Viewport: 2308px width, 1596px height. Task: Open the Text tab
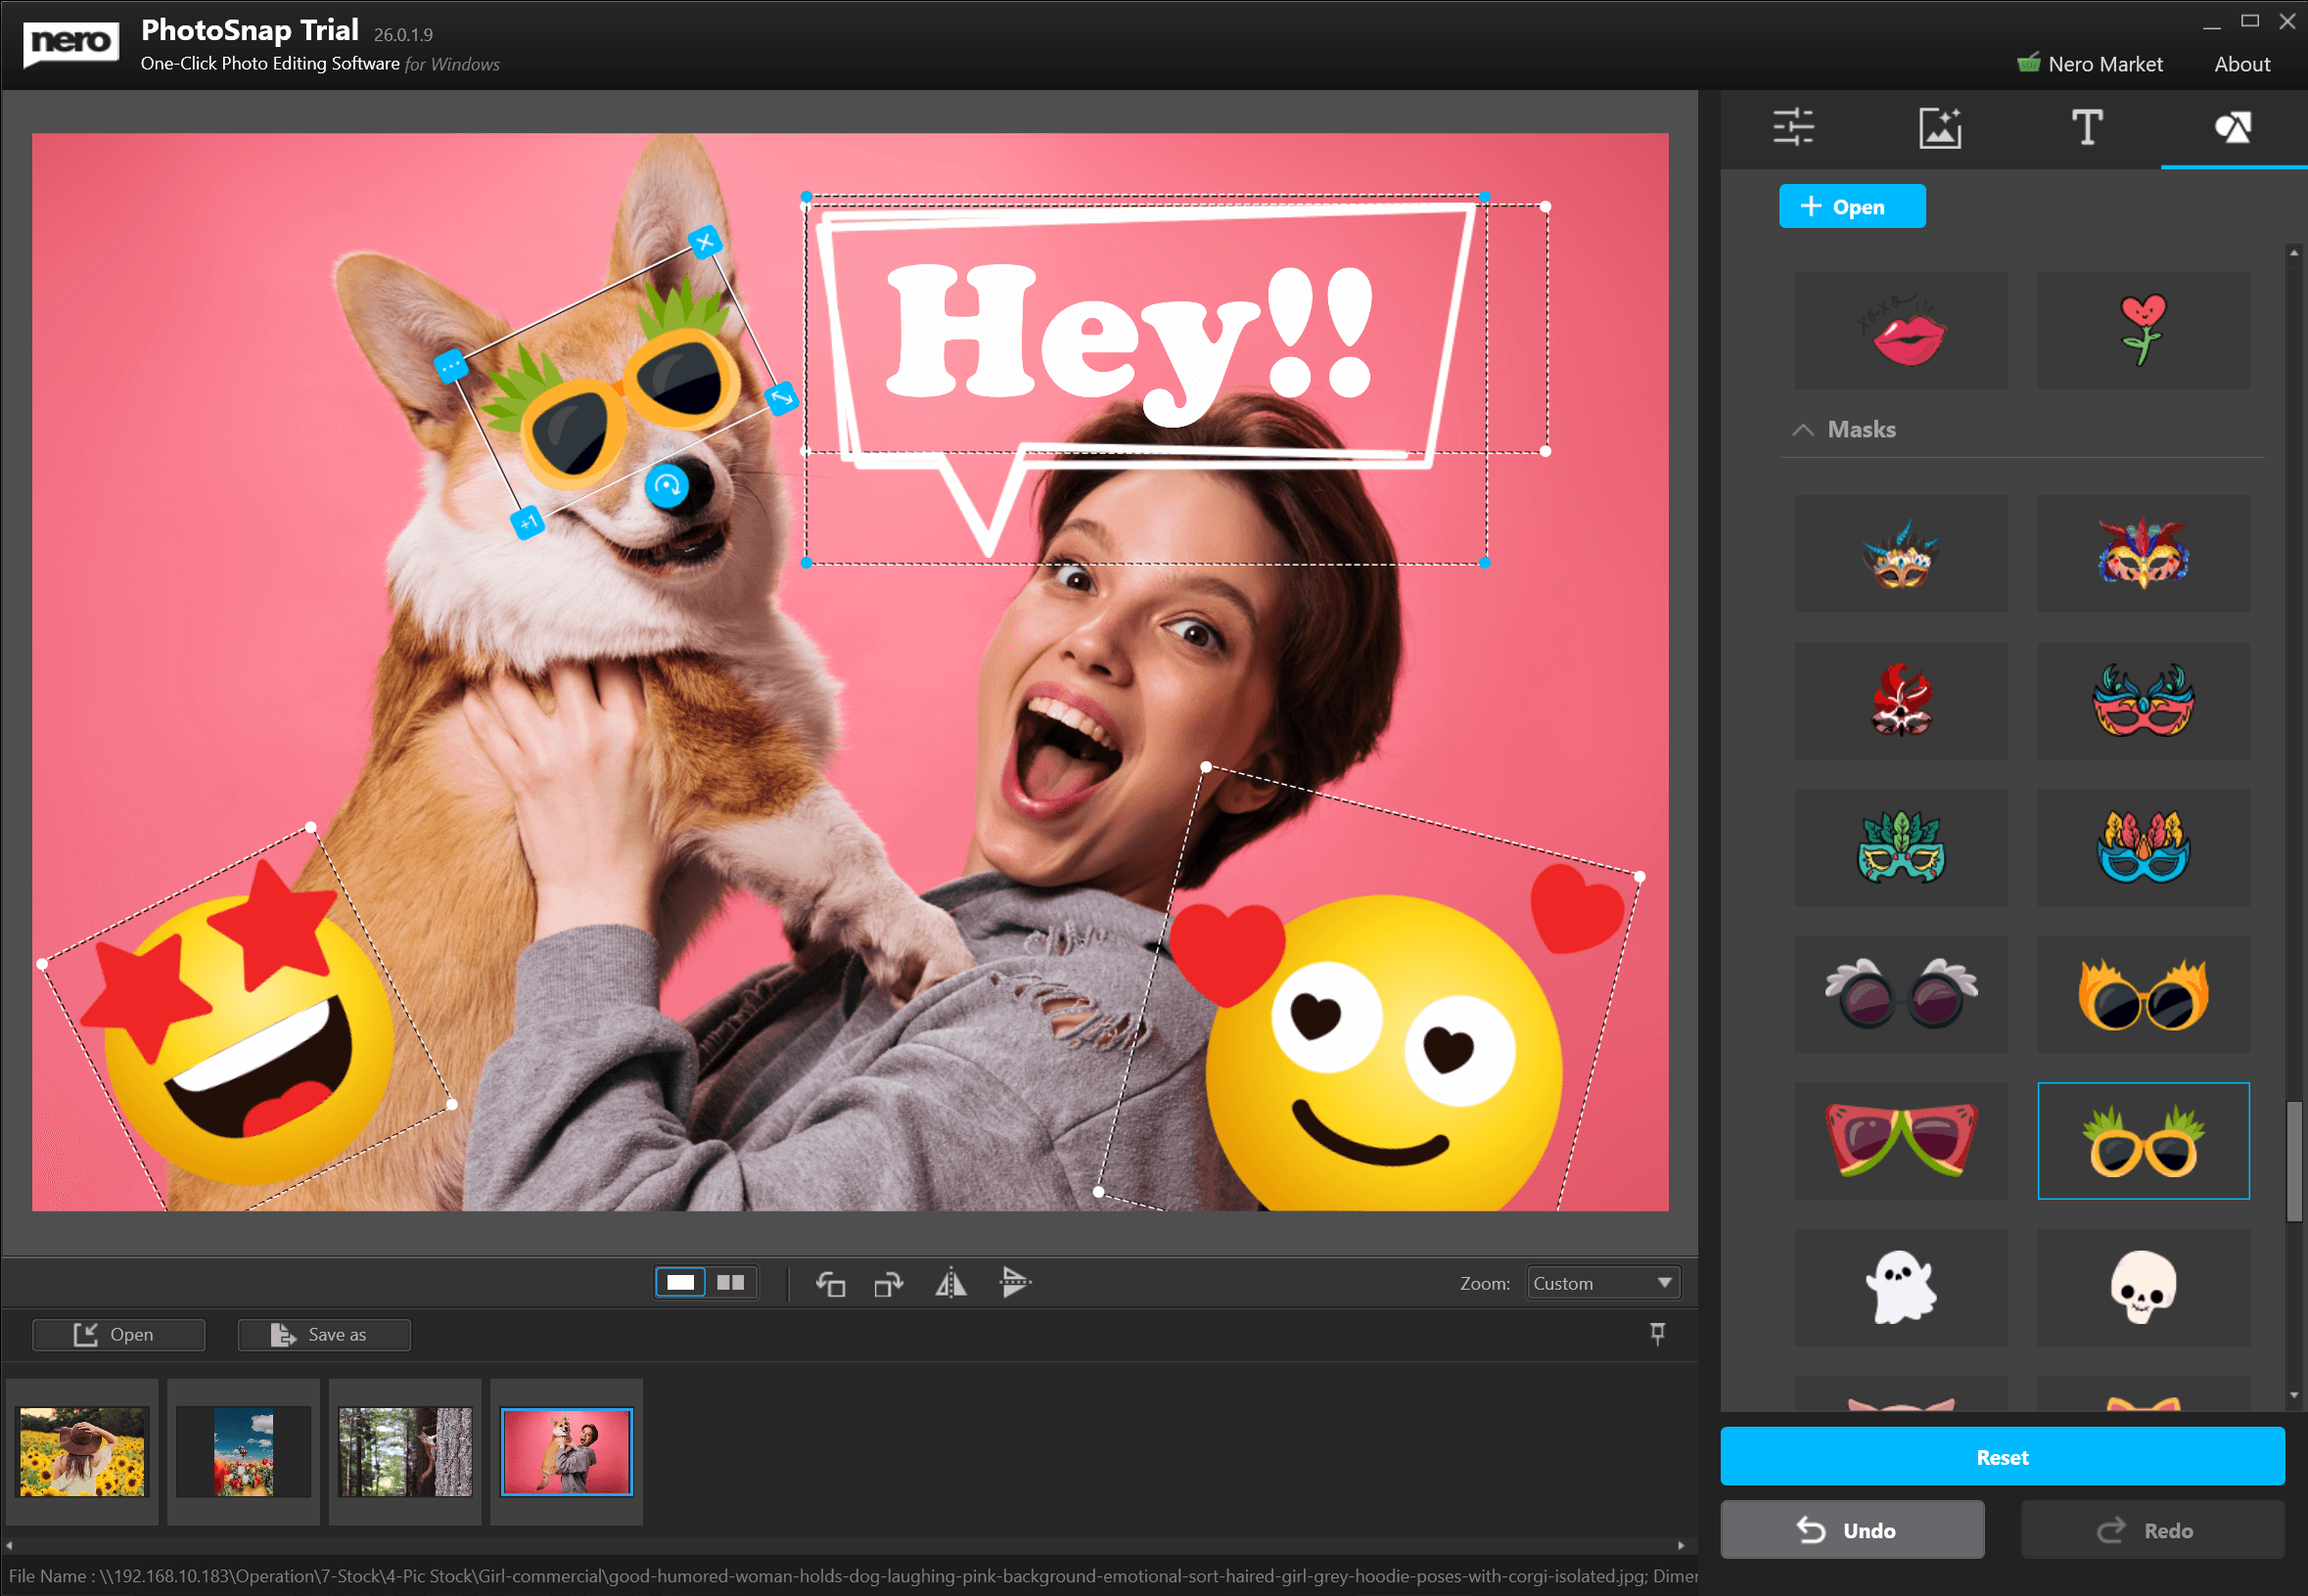click(2086, 128)
